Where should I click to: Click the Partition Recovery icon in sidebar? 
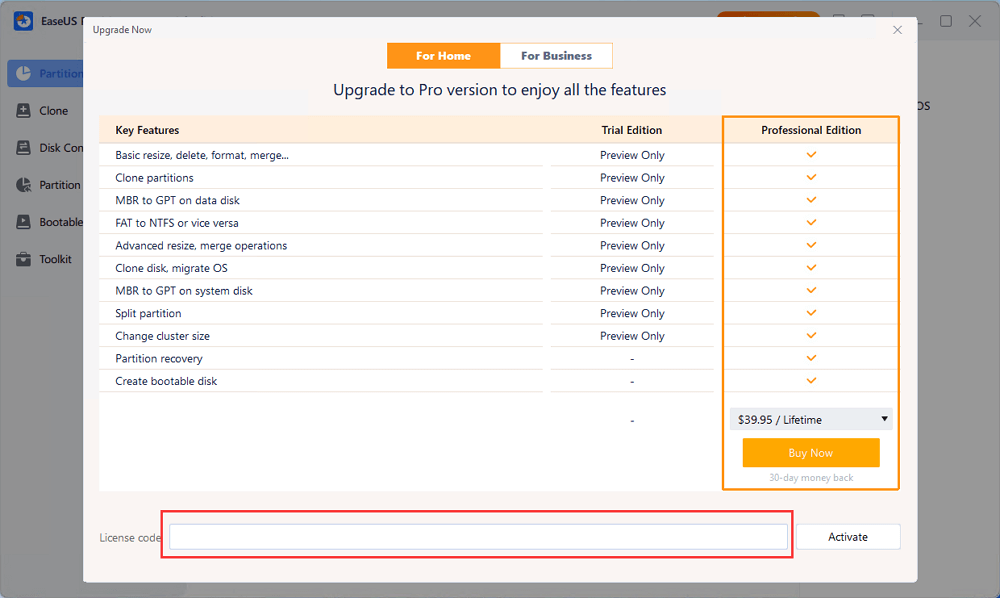point(24,185)
